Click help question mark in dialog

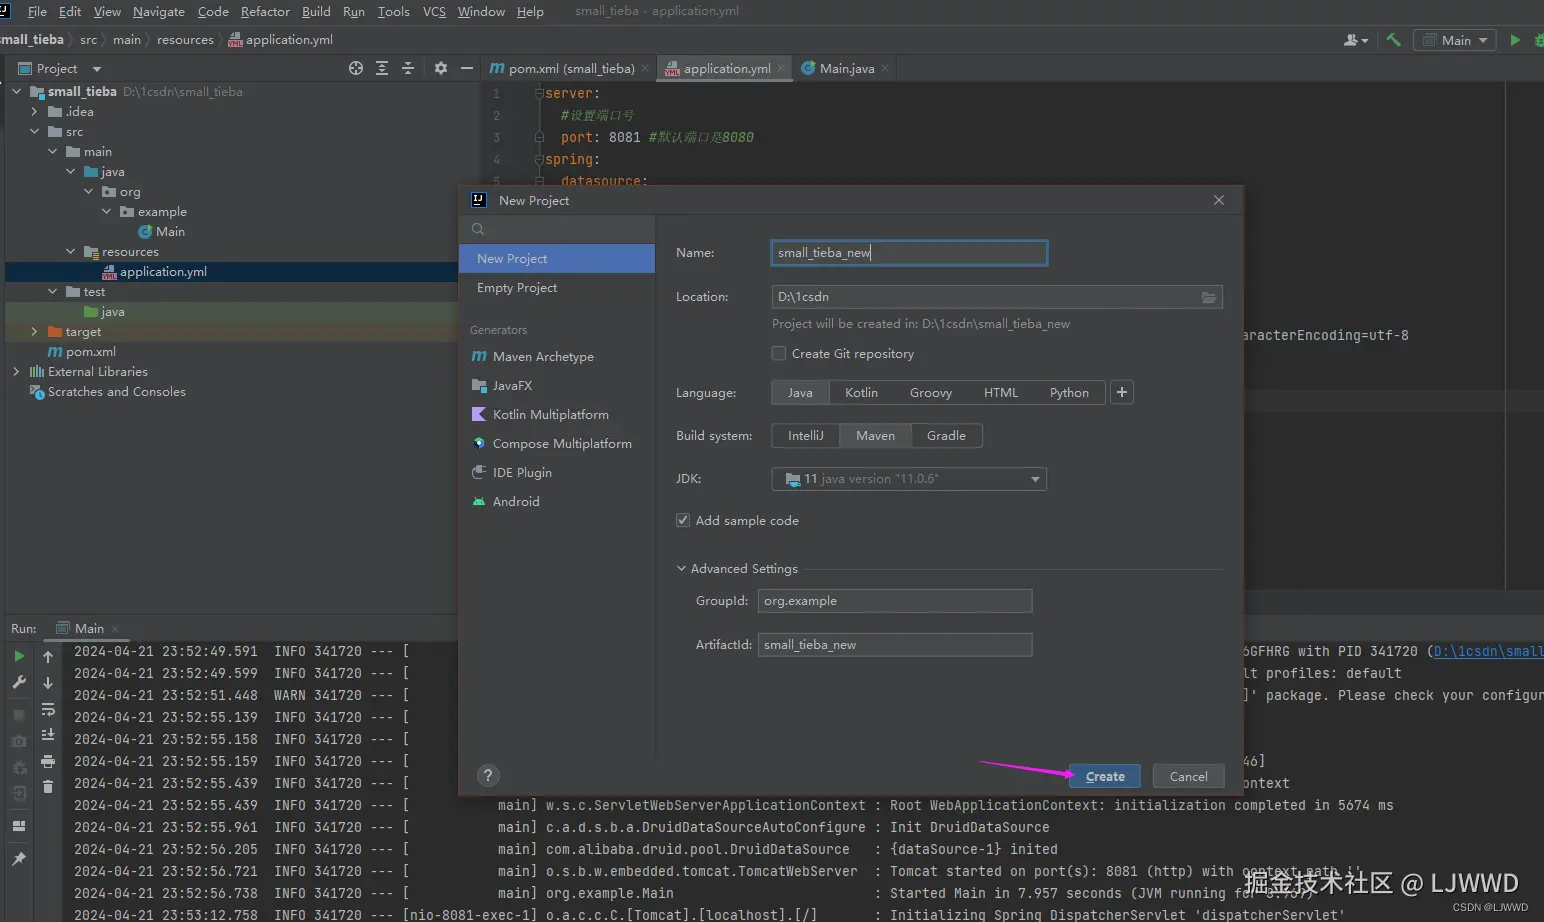pos(488,775)
